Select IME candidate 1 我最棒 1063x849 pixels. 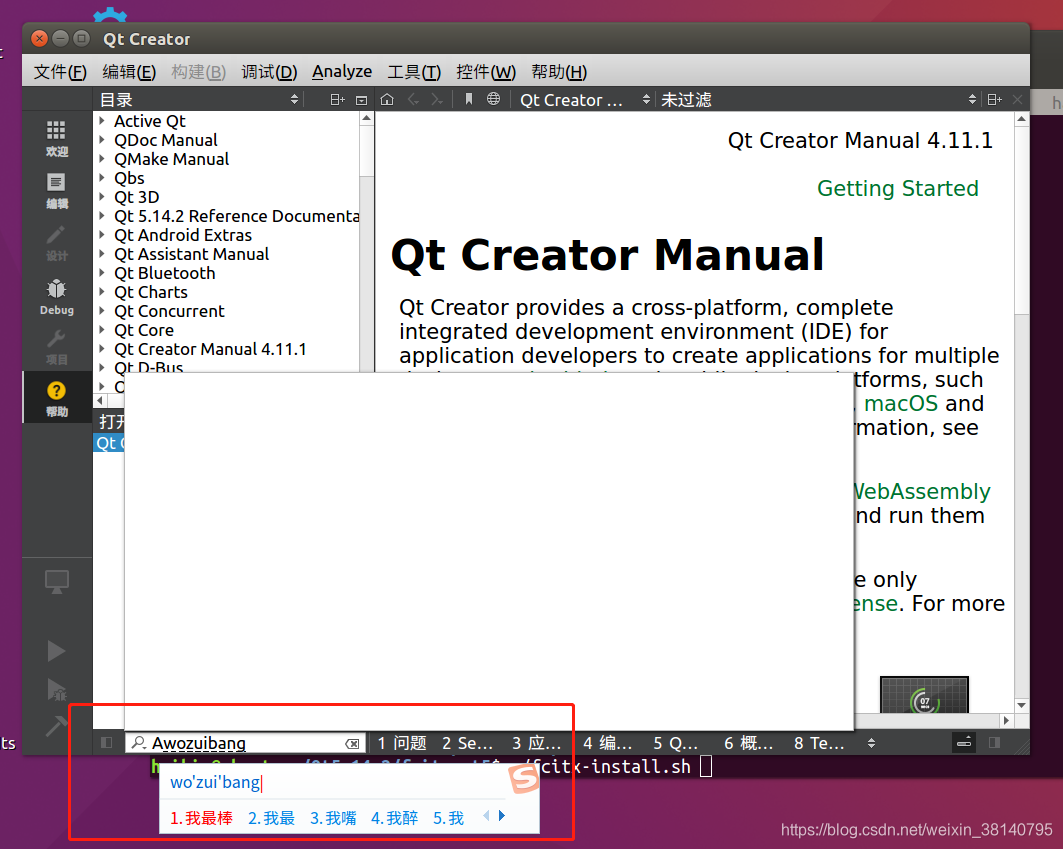coord(201,818)
